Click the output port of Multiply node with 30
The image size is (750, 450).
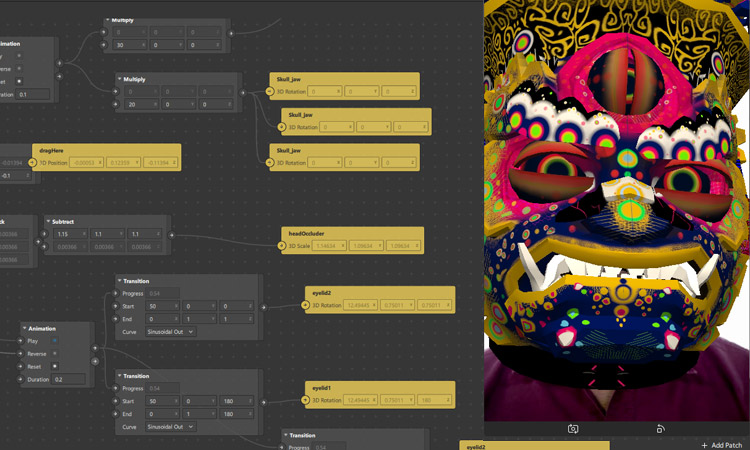pos(231,33)
